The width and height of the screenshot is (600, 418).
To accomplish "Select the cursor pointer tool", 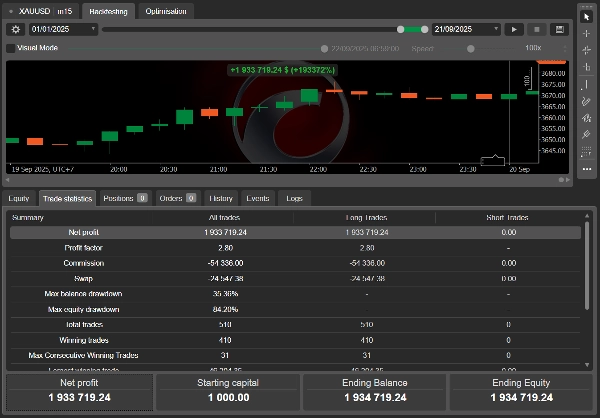I will pos(586,17).
